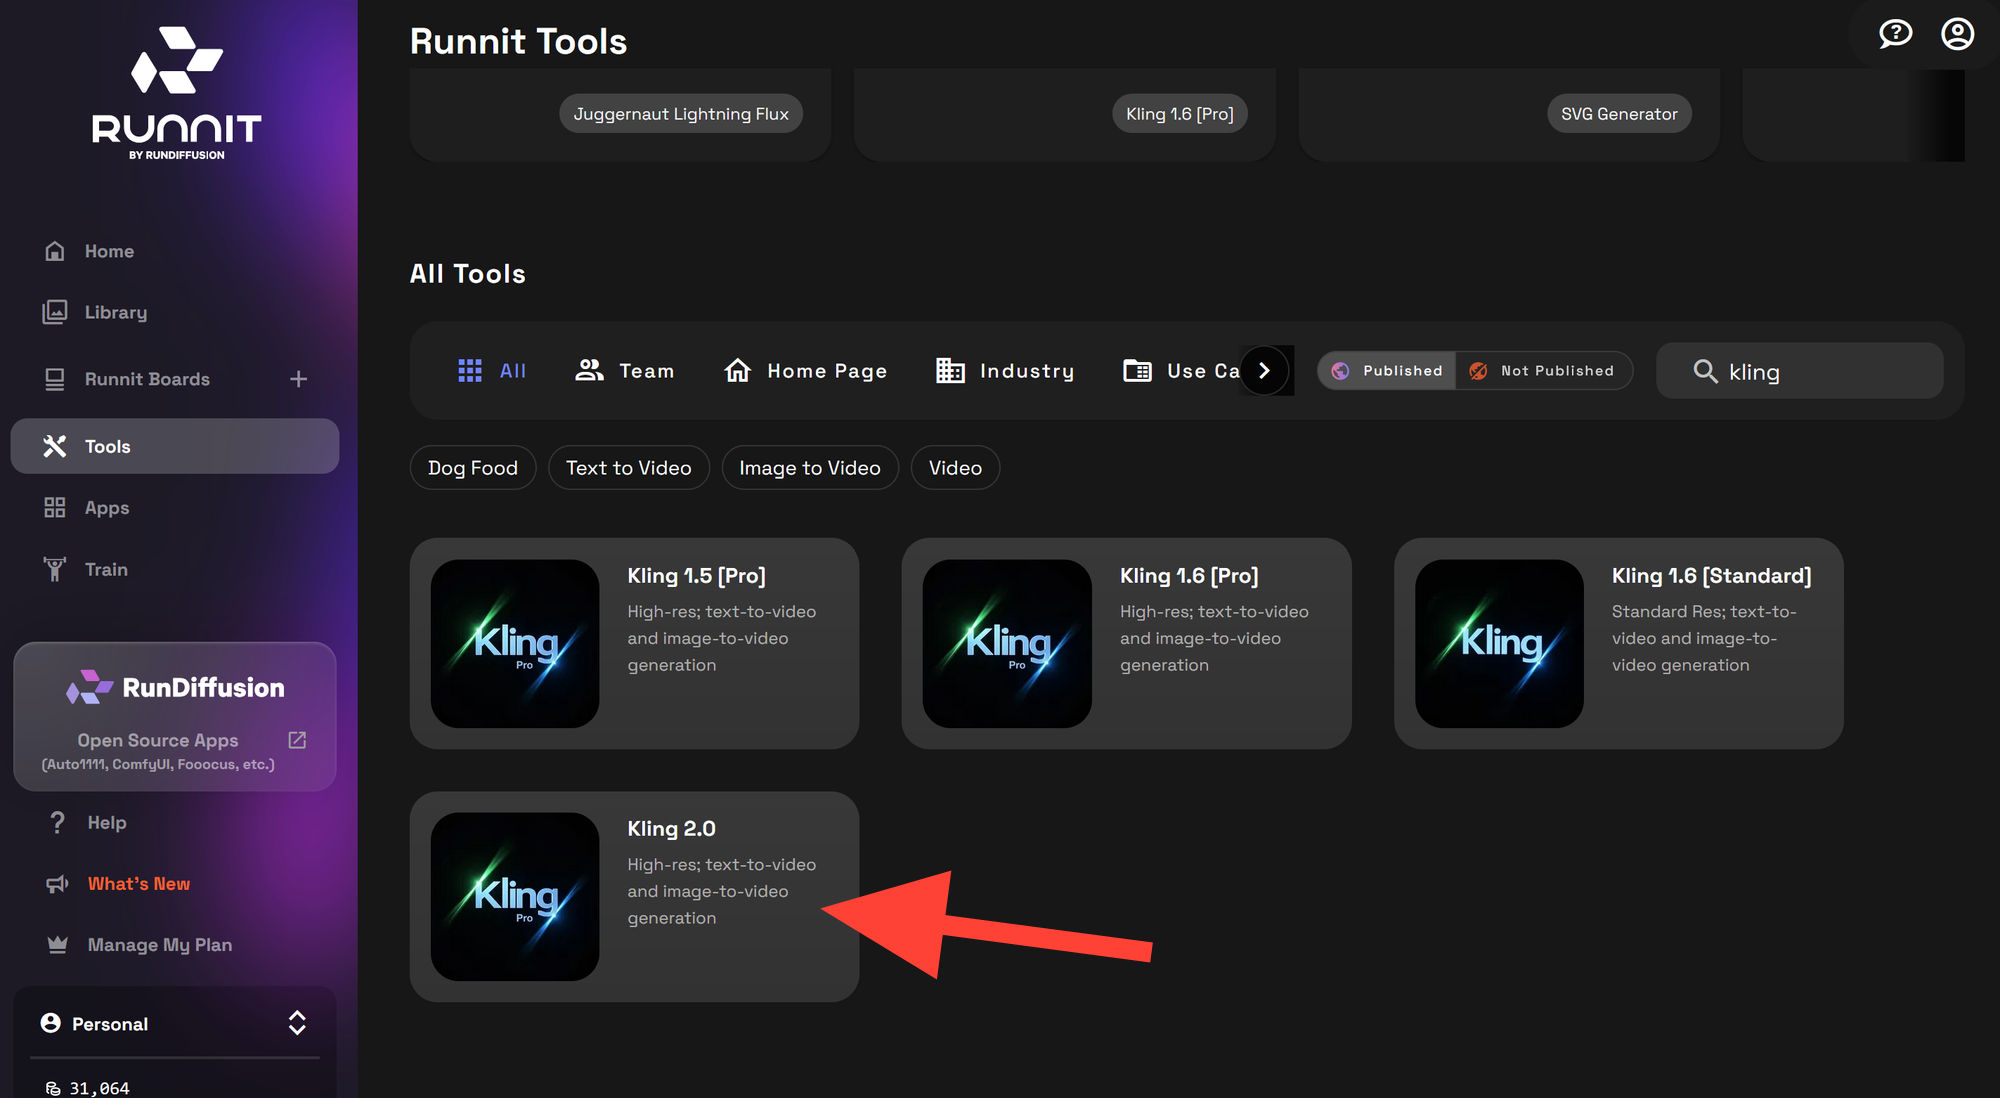This screenshot has width=2000, height=1098.
Task: Toggle the Published filter
Action: [x=1387, y=371]
